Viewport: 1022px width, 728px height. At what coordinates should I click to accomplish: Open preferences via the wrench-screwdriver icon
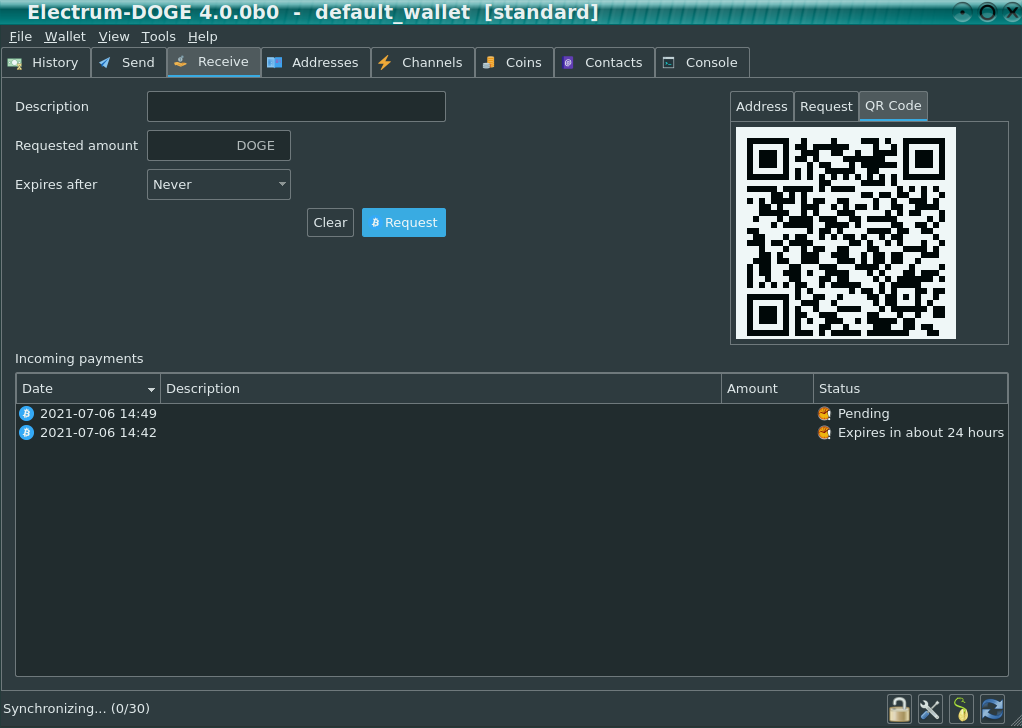point(930,708)
